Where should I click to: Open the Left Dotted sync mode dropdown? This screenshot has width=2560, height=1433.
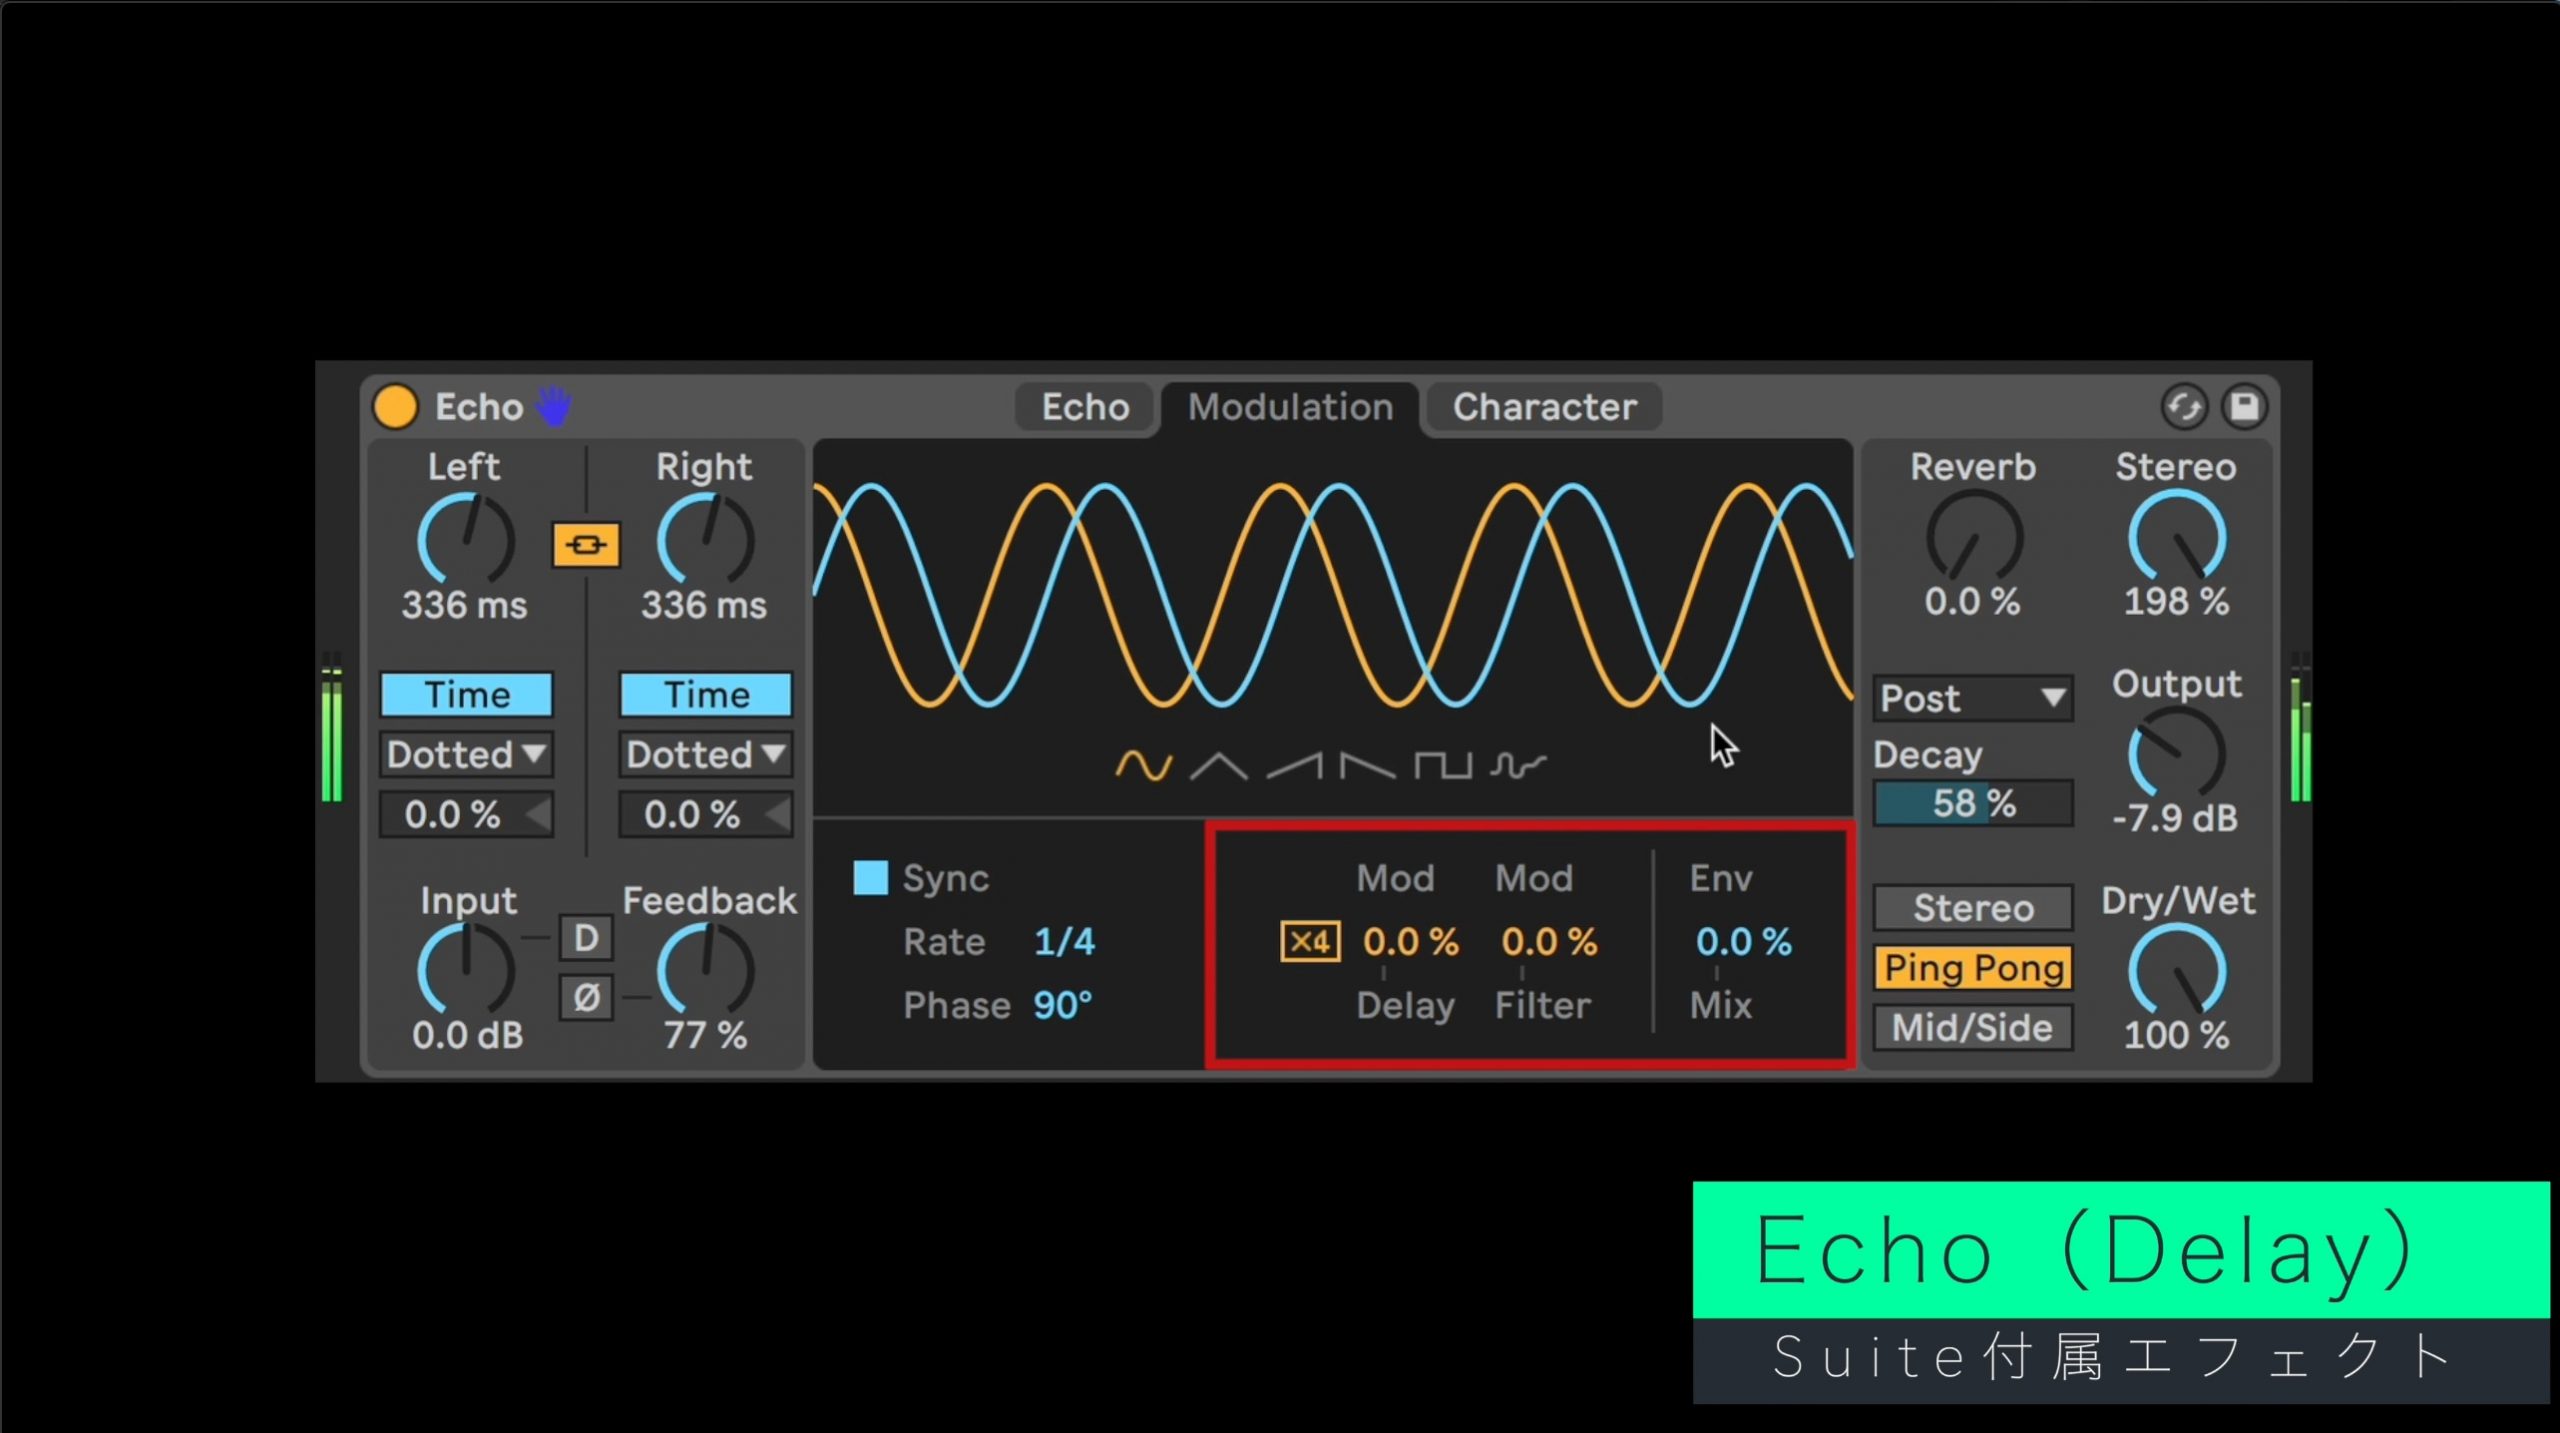point(466,755)
